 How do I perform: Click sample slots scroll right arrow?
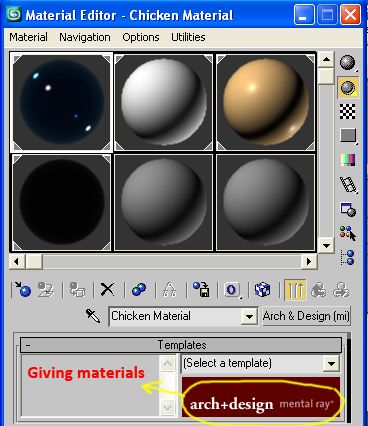[309, 261]
